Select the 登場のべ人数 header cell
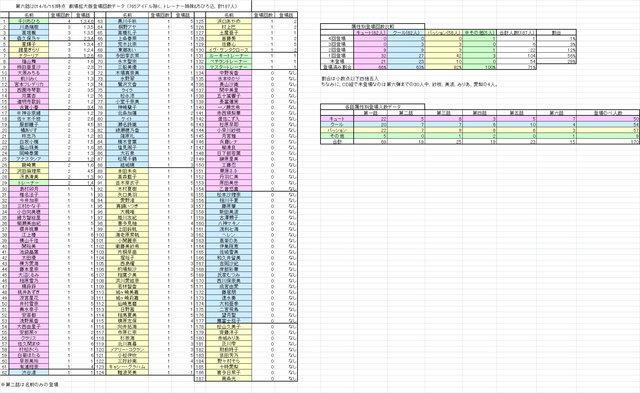 [608, 113]
